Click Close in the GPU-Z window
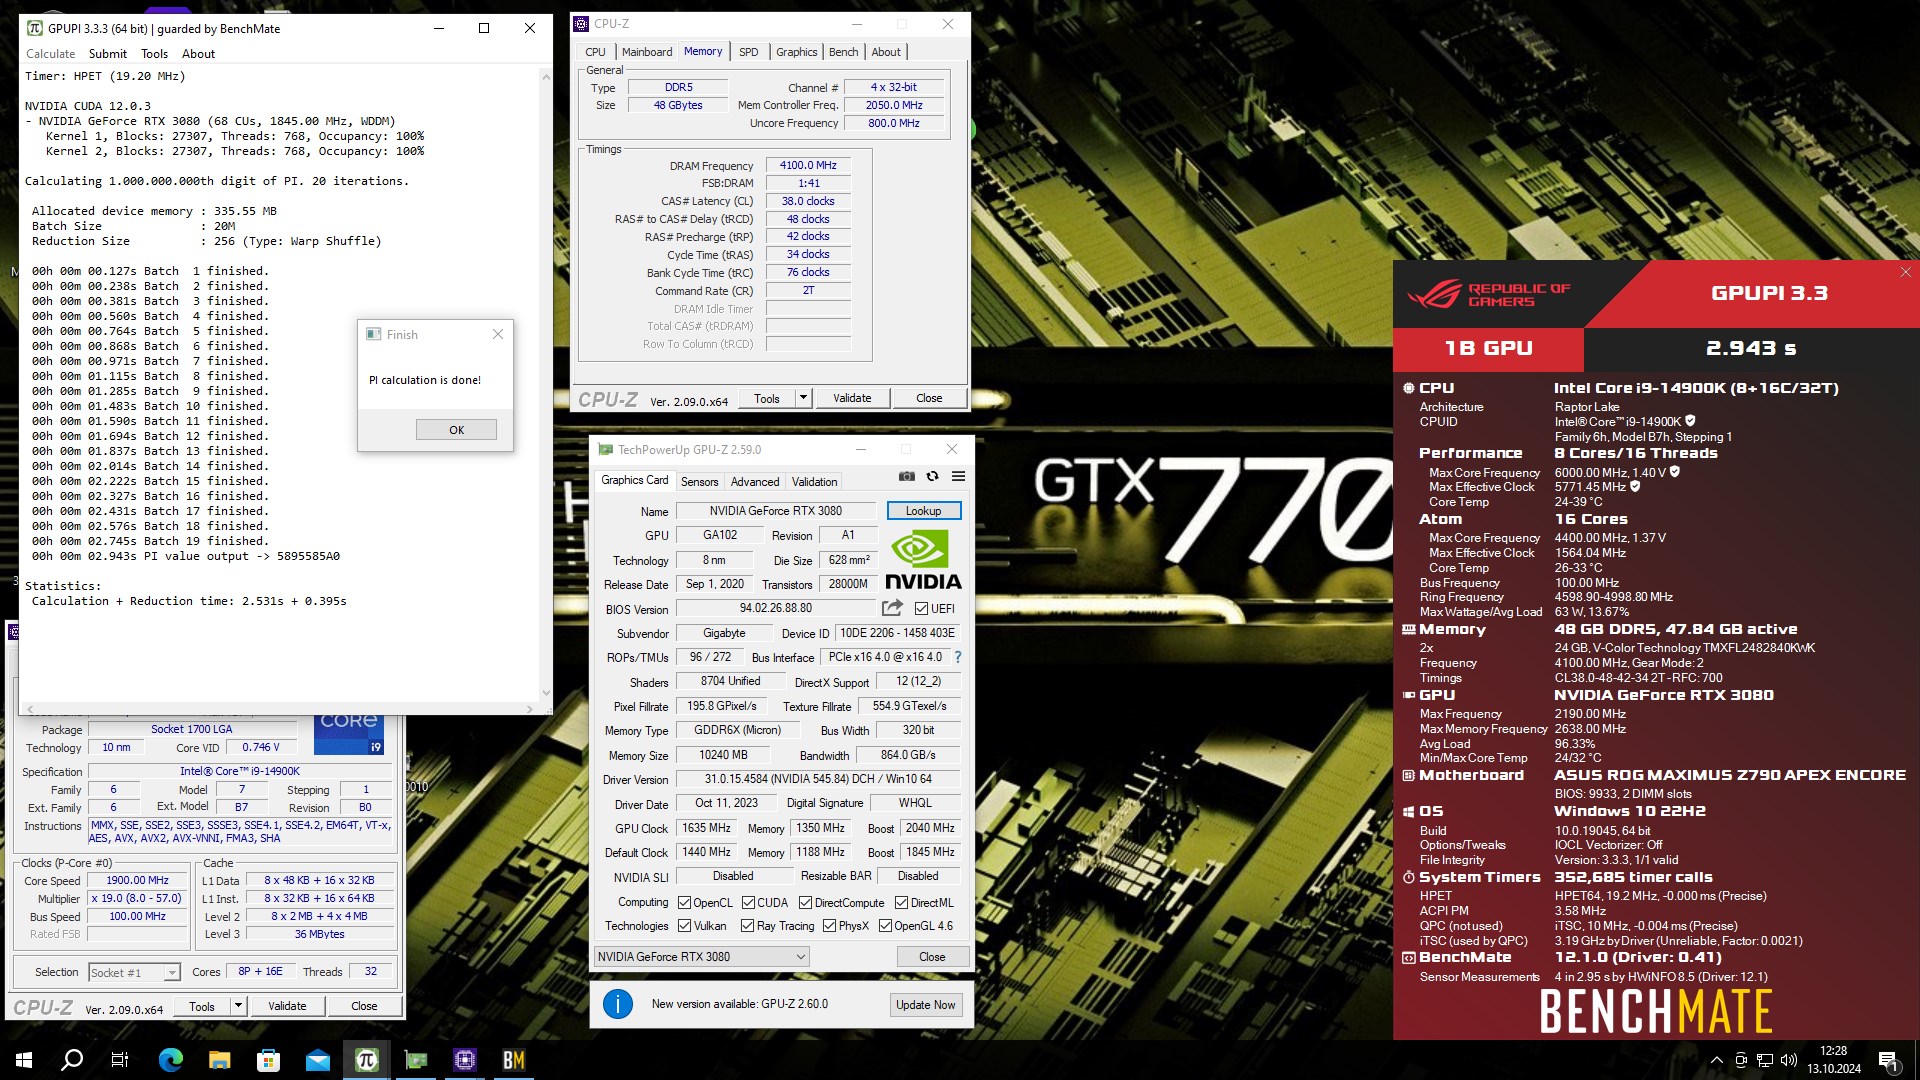This screenshot has width=1920, height=1080. (x=932, y=957)
